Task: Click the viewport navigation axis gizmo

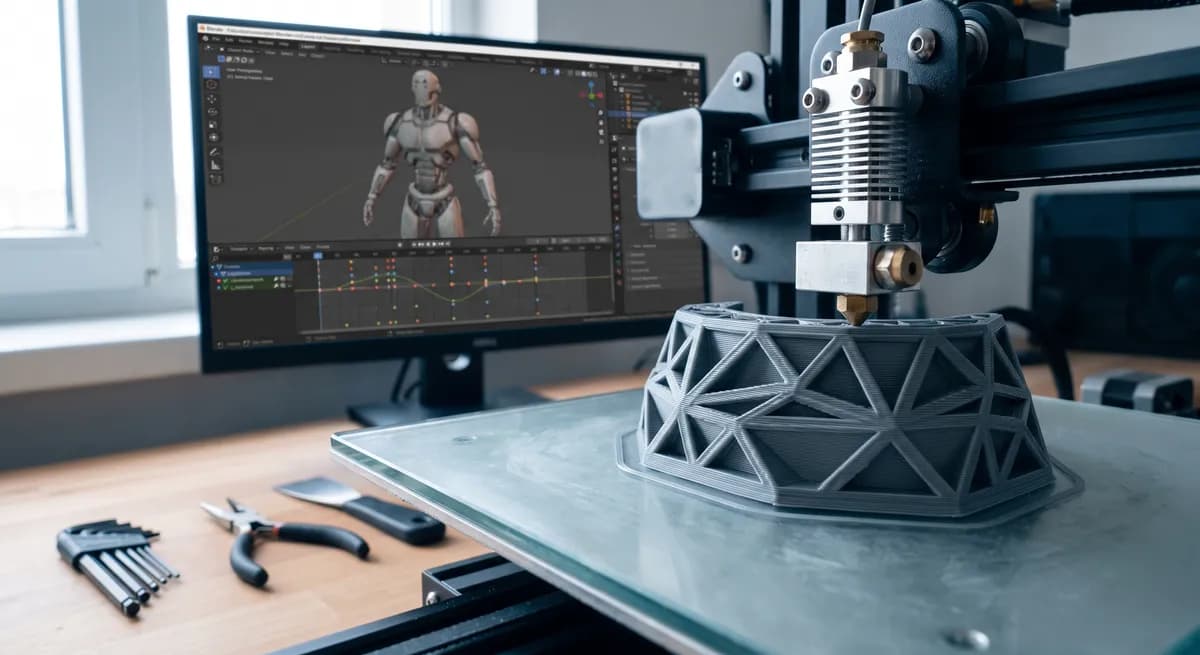Action: pos(591,95)
